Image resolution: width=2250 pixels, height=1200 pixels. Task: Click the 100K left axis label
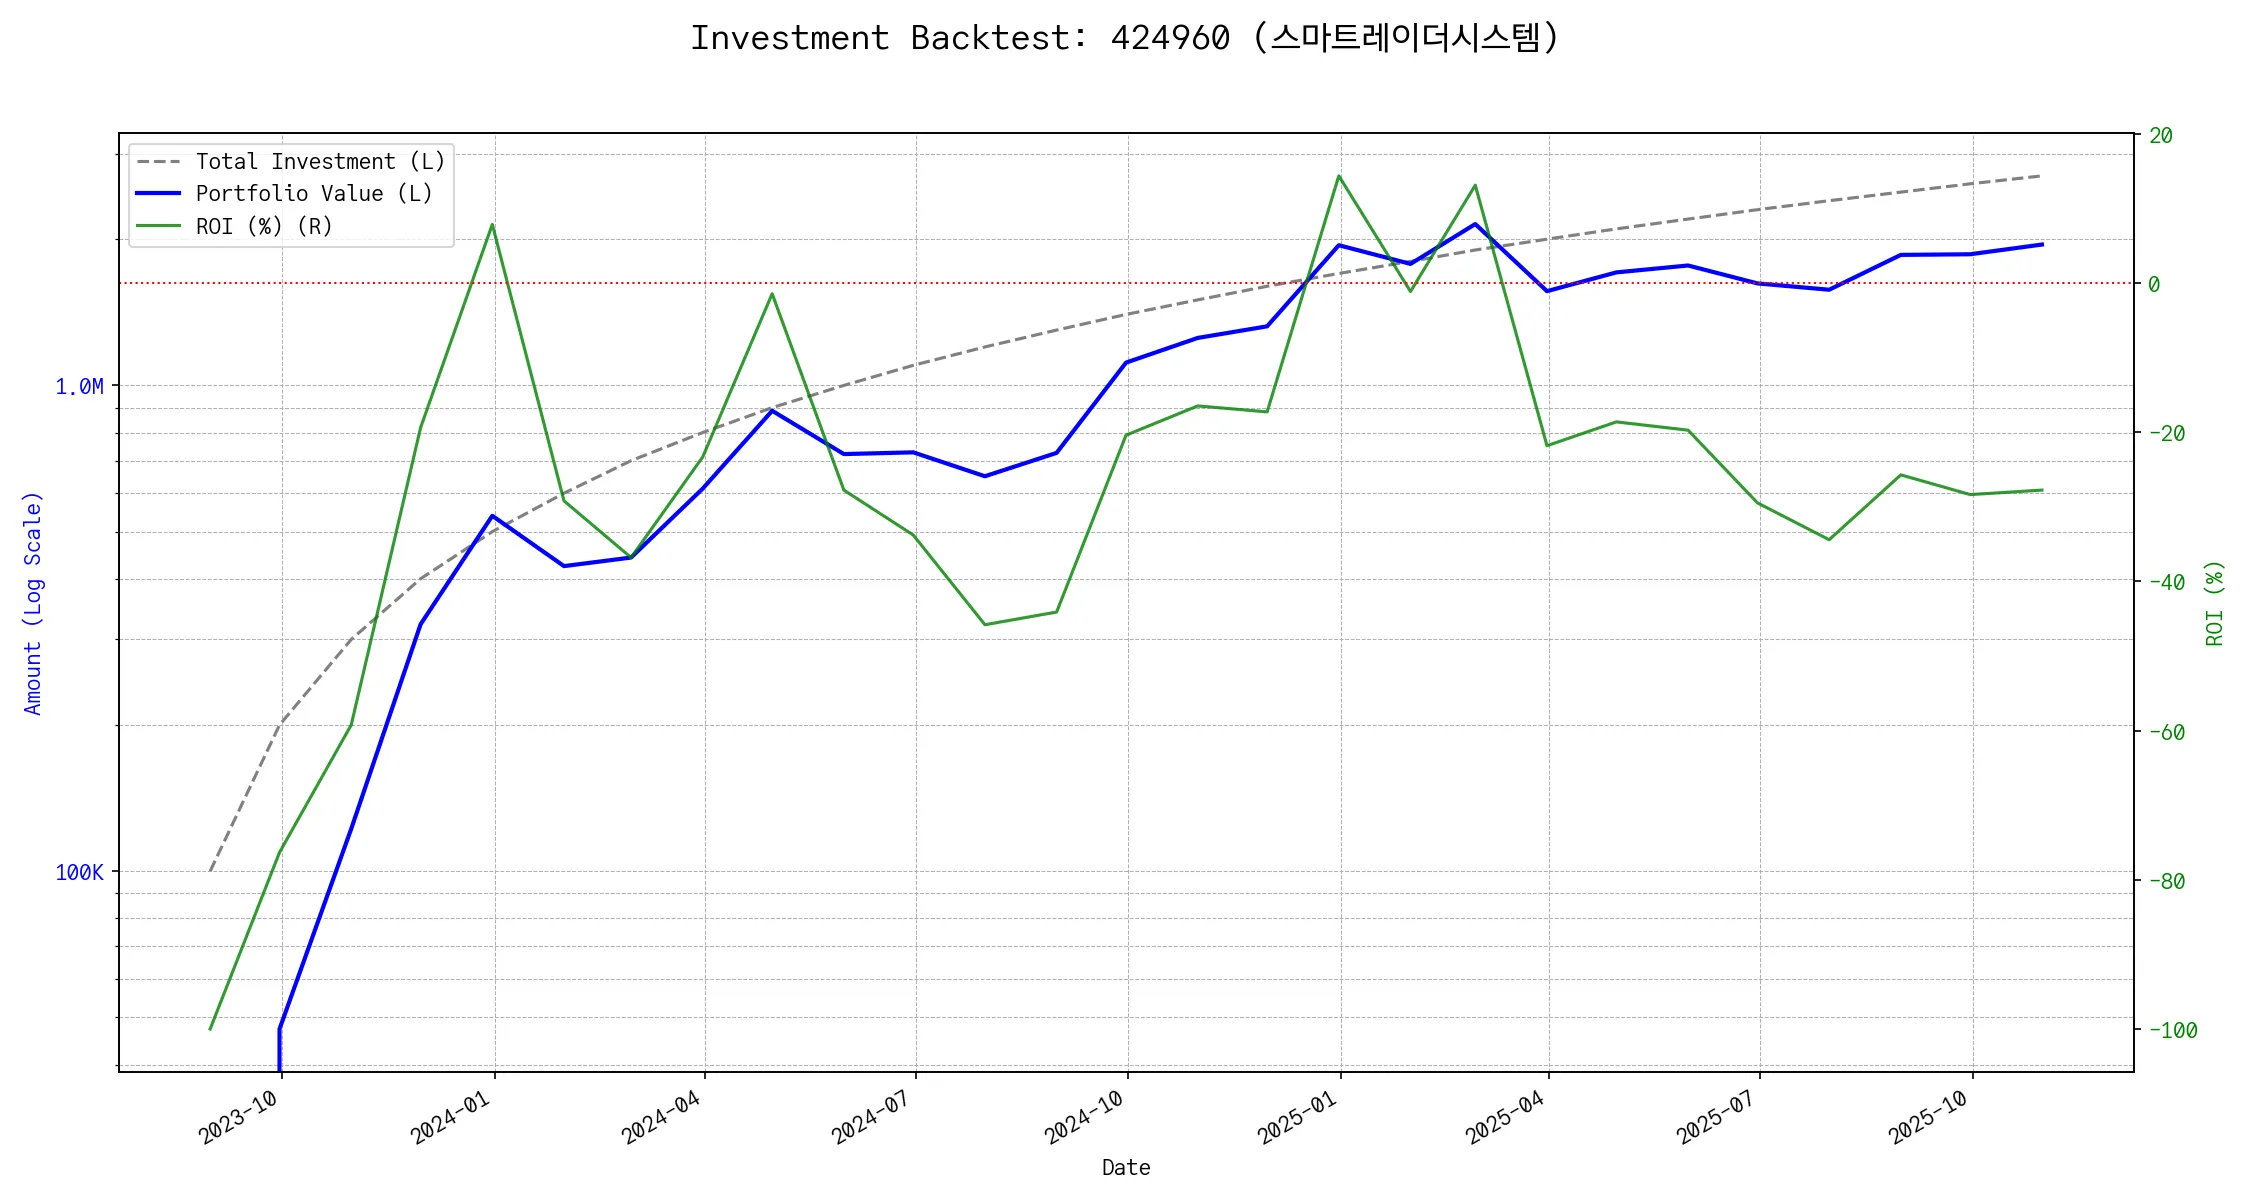(x=79, y=873)
